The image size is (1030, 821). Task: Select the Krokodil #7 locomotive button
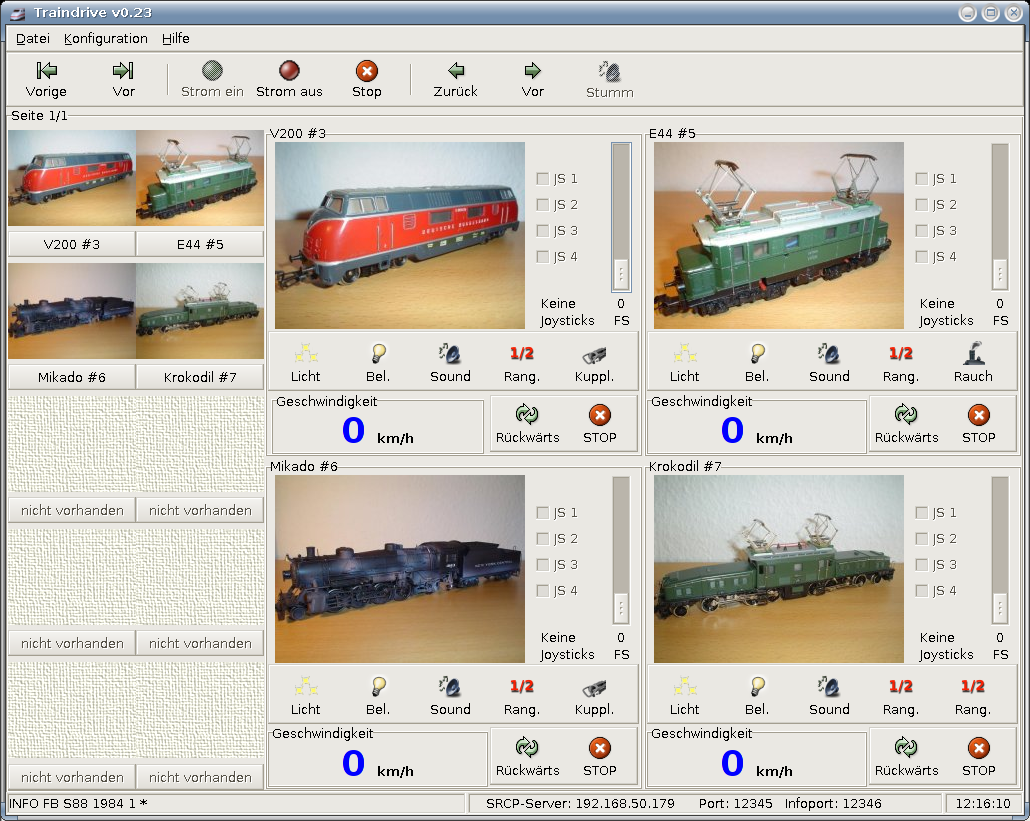200,377
